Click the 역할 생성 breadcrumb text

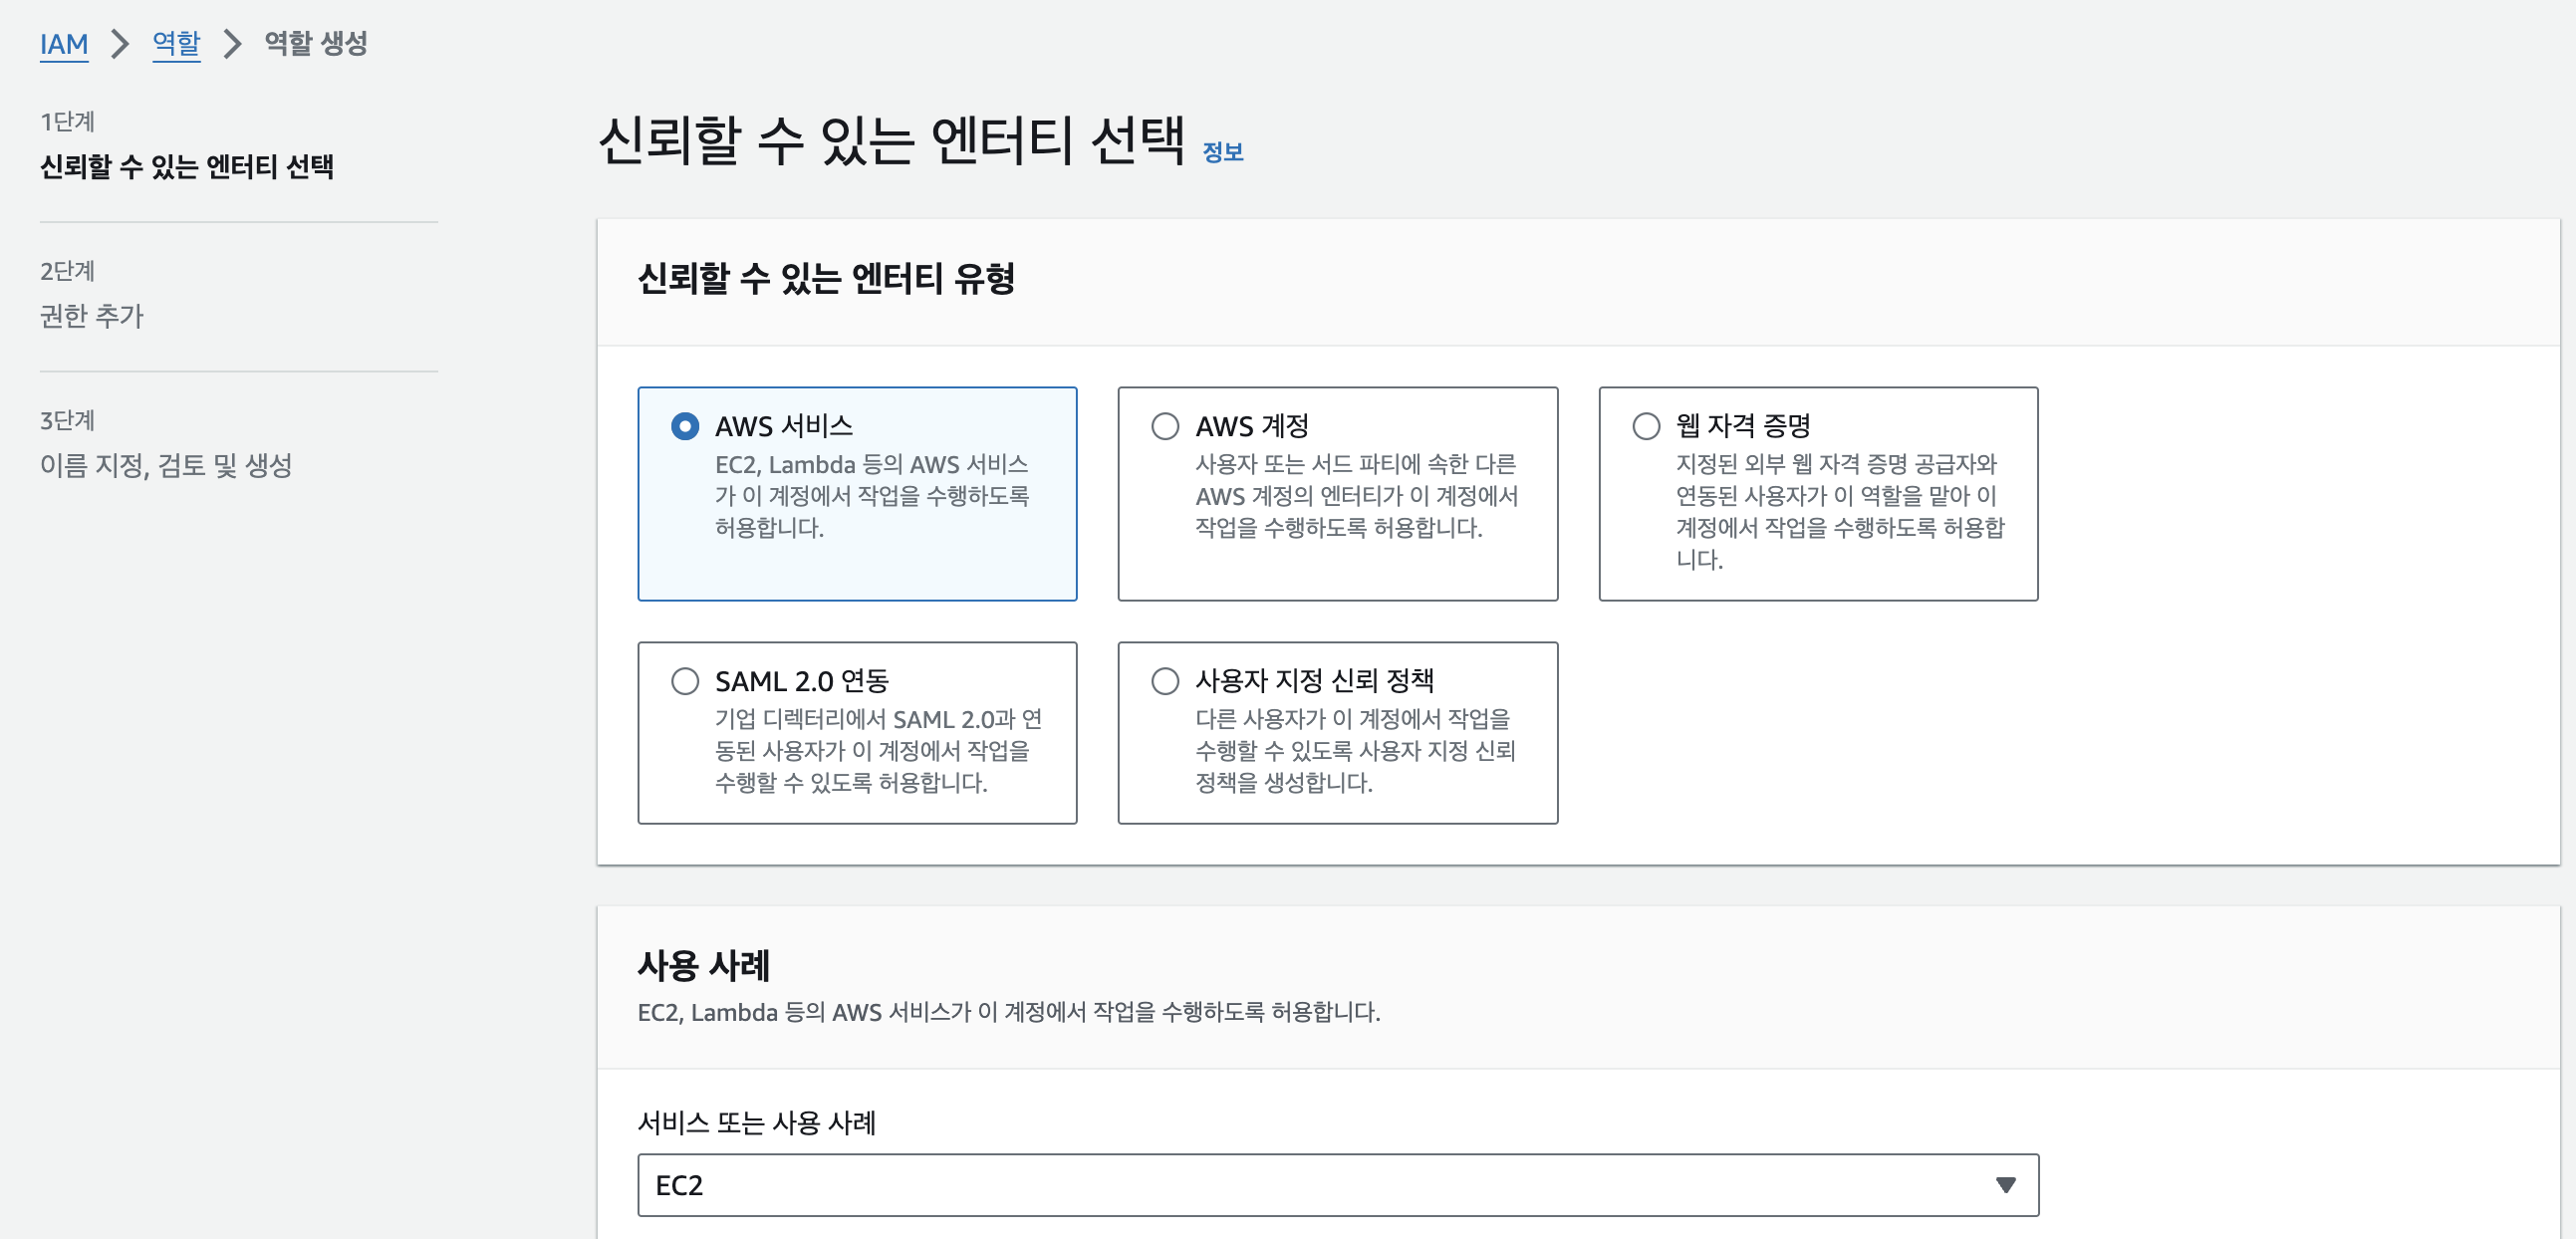(x=316, y=44)
